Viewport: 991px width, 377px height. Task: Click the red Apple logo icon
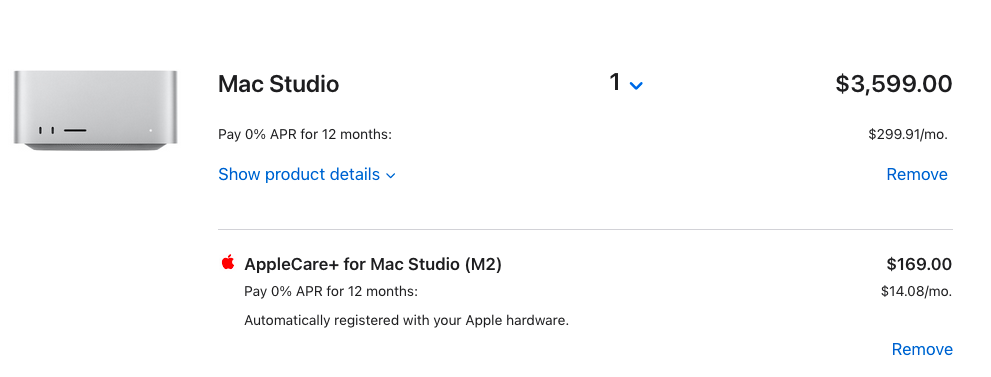tap(228, 263)
